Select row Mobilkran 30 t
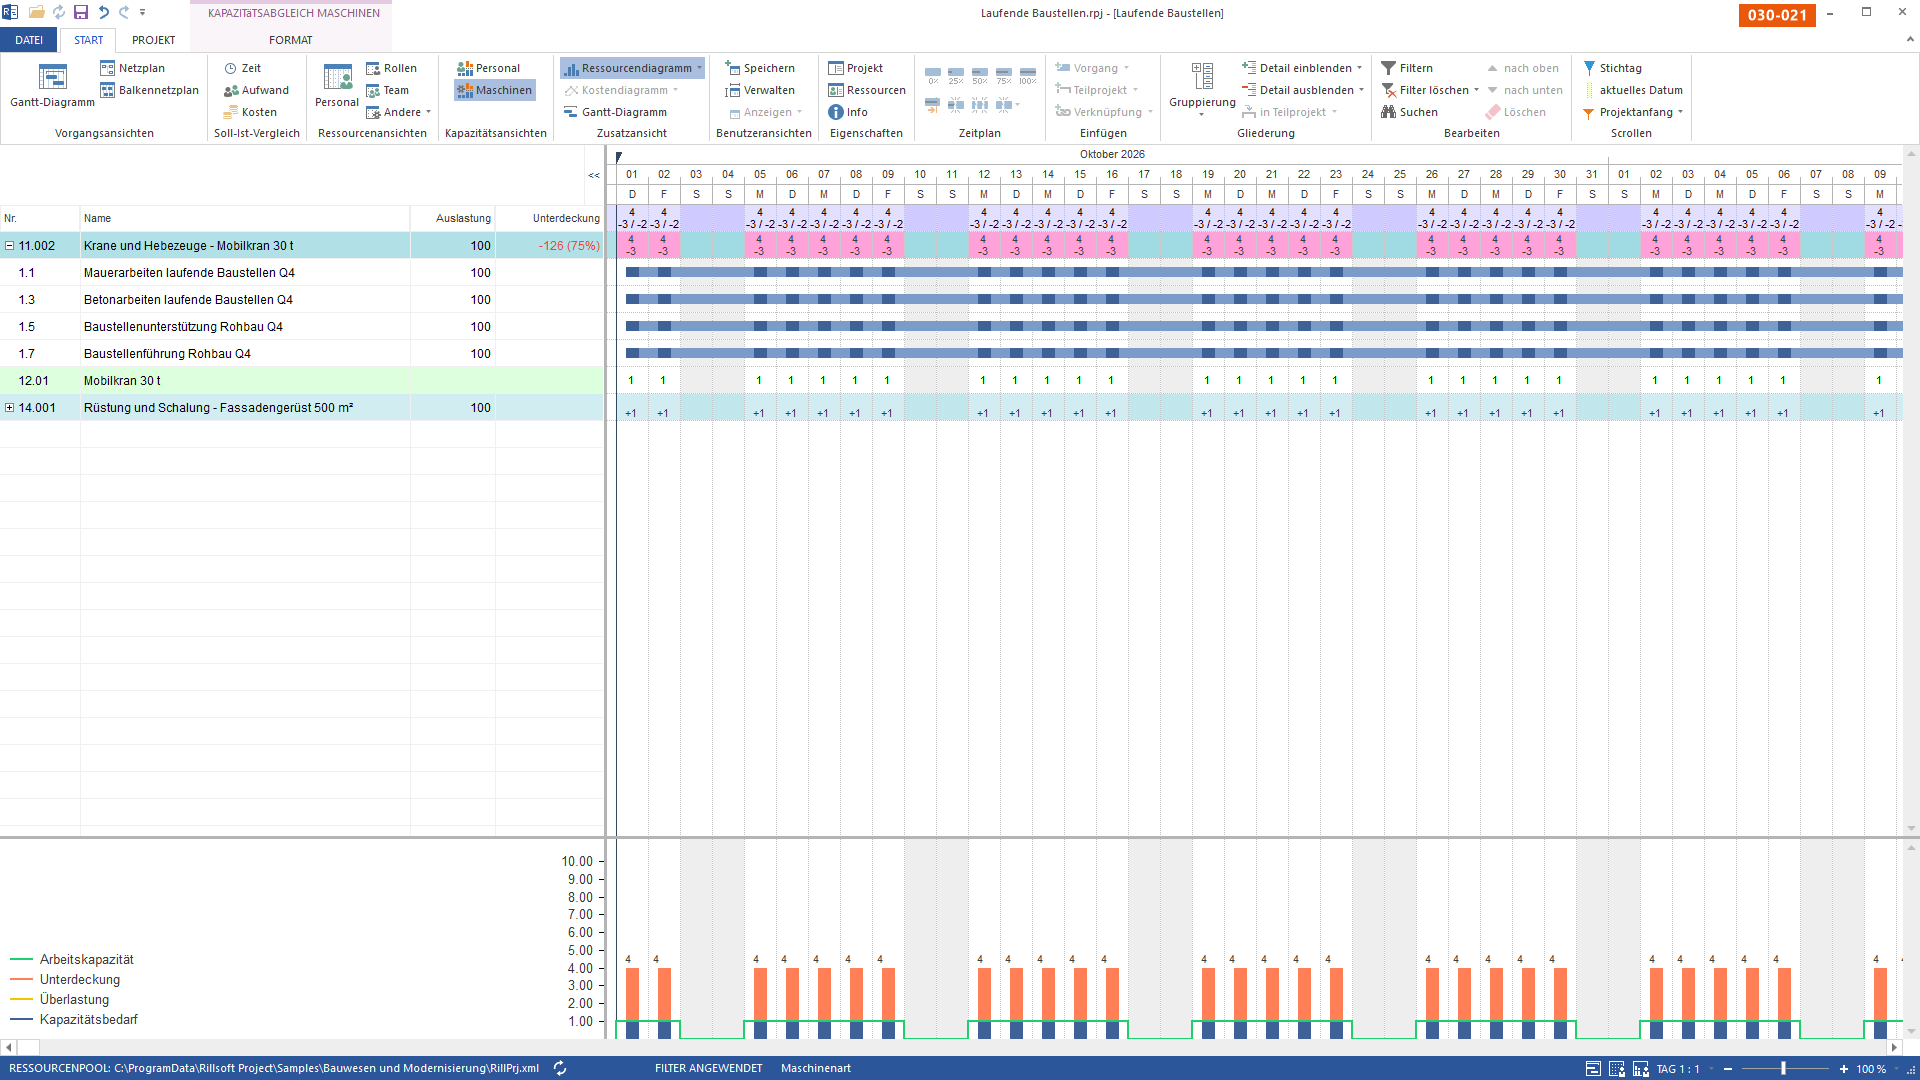 click(302, 381)
